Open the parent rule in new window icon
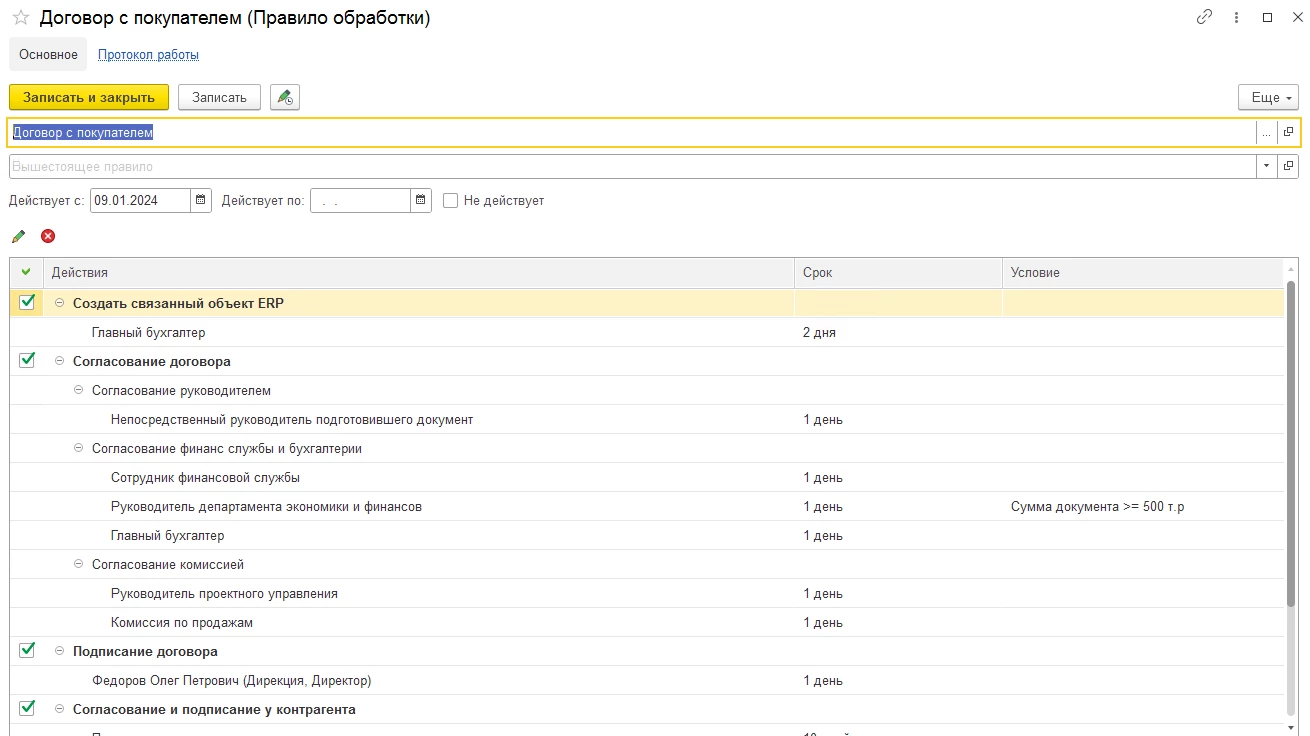This screenshot has width=1310, height=736. [x=1288, y=166]
